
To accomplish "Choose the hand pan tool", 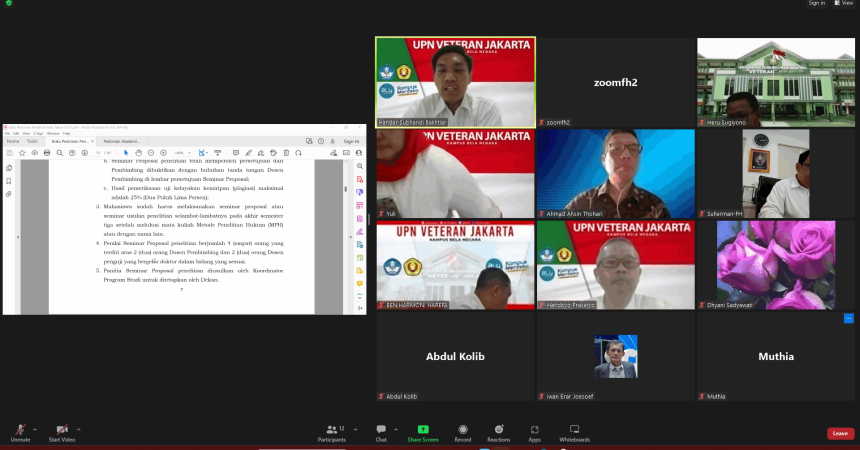I will pyautogui.click(x=139, y=153).
